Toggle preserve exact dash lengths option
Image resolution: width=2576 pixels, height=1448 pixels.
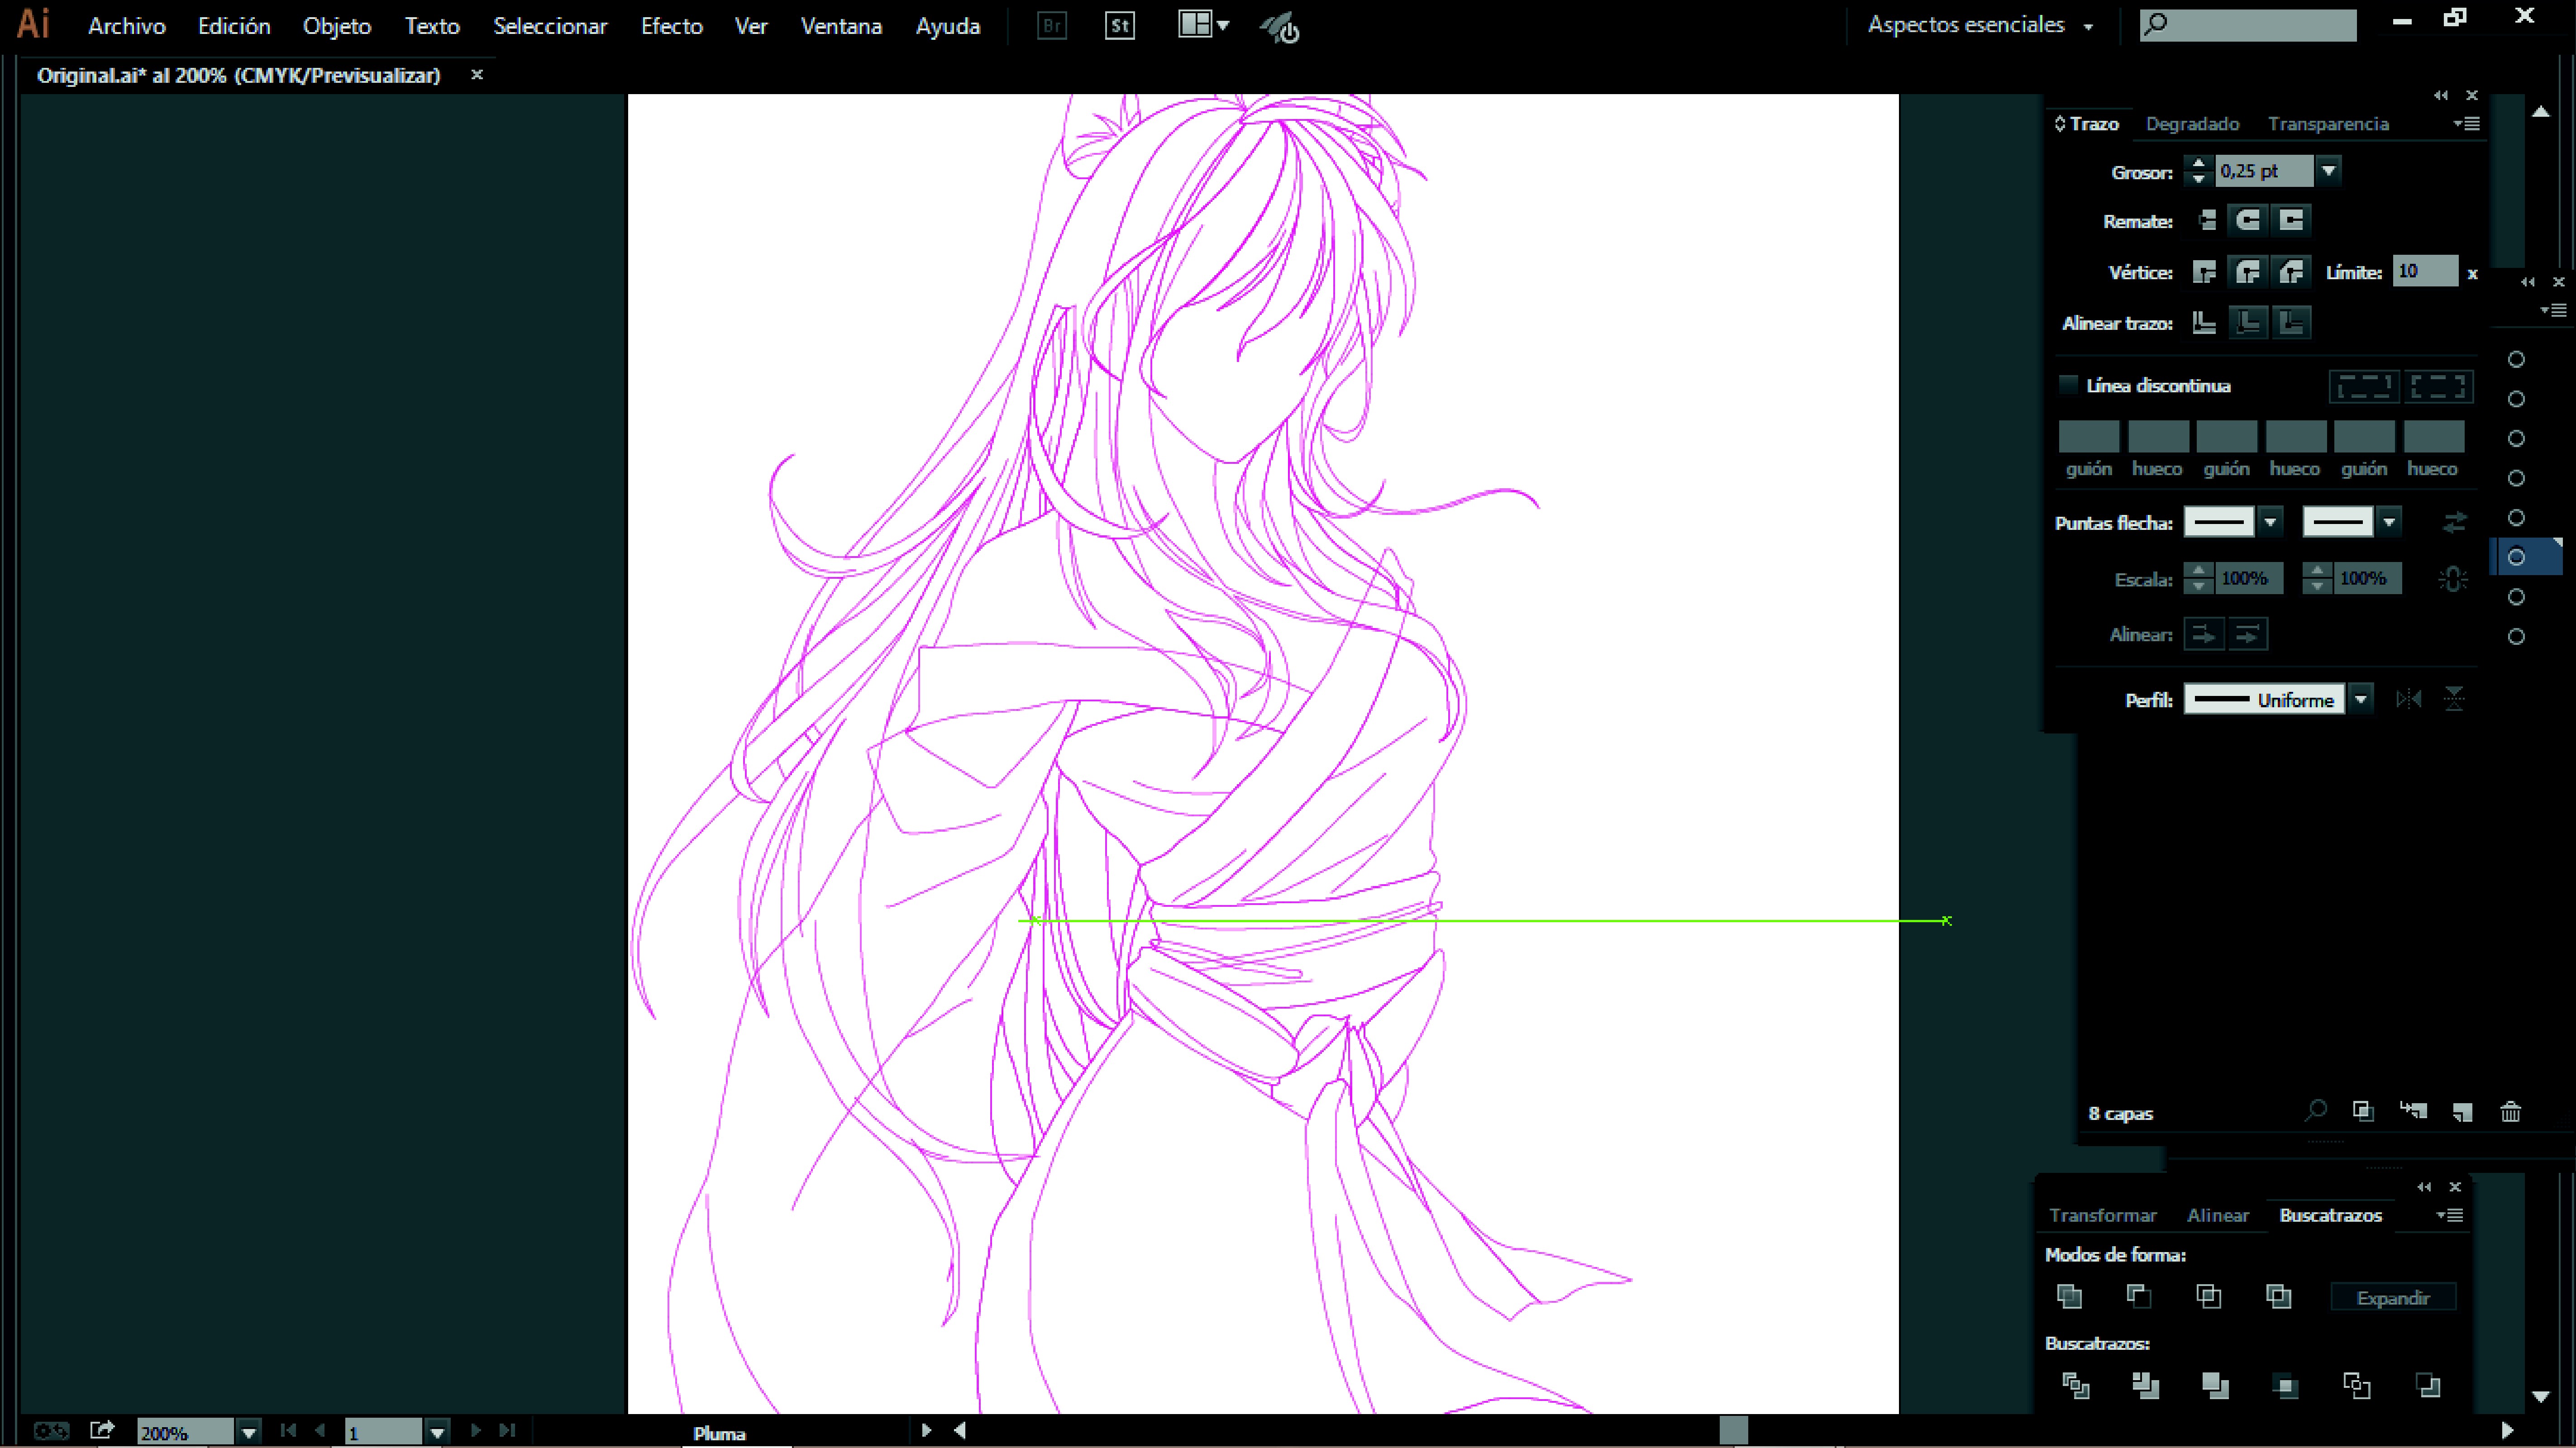[x=2364, y=386]
